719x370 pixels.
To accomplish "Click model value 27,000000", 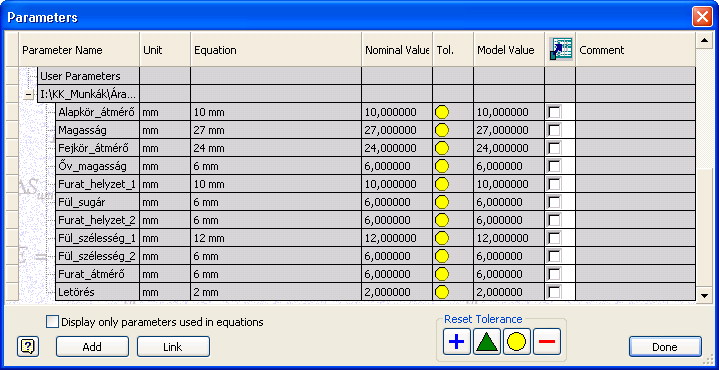I will click(509, 130).
